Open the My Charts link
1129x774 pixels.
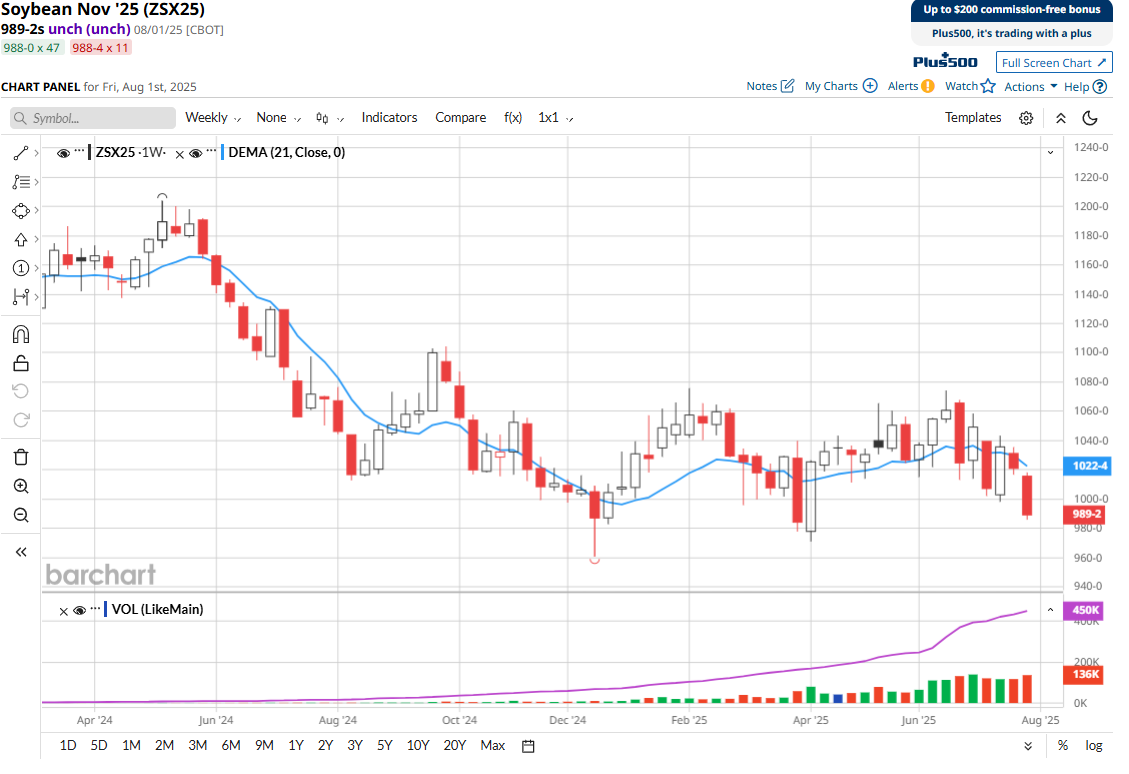click(x=840, y=86)
